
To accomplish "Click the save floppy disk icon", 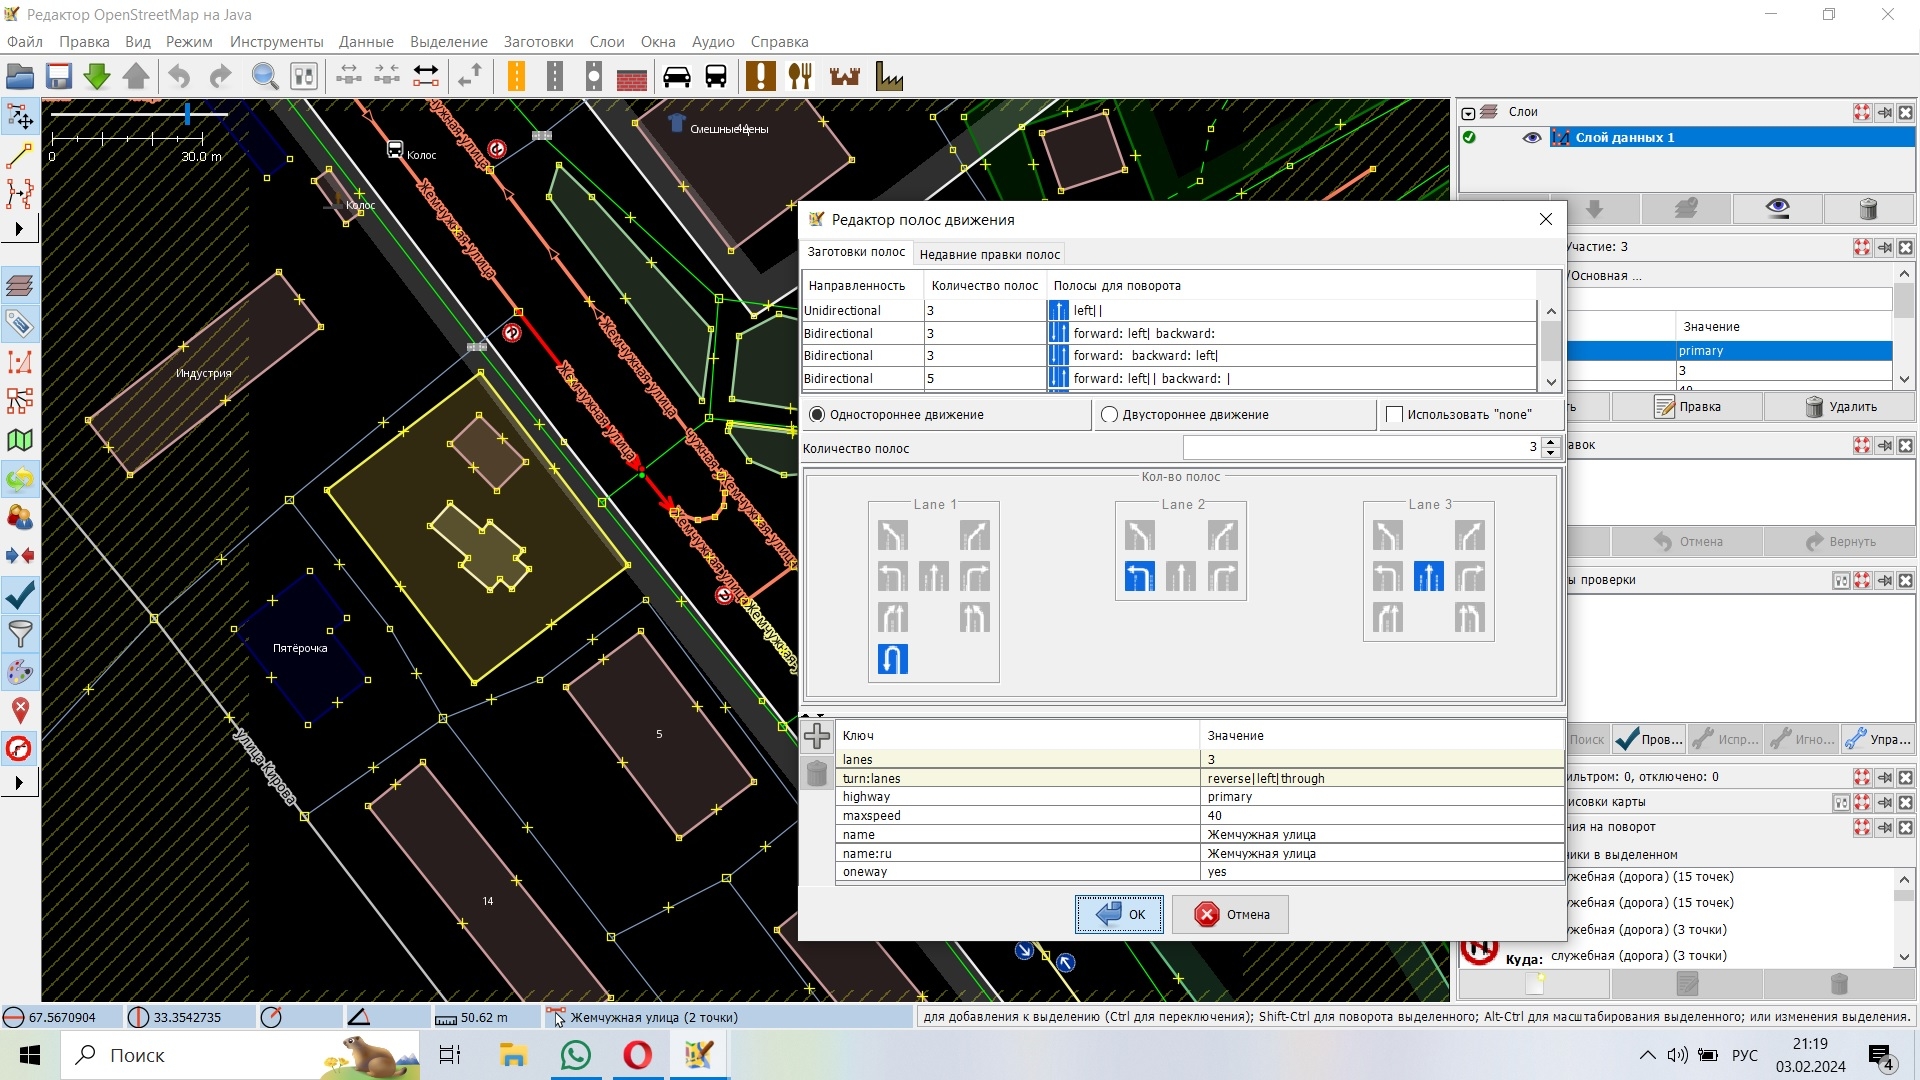I will tap(58, 76).
